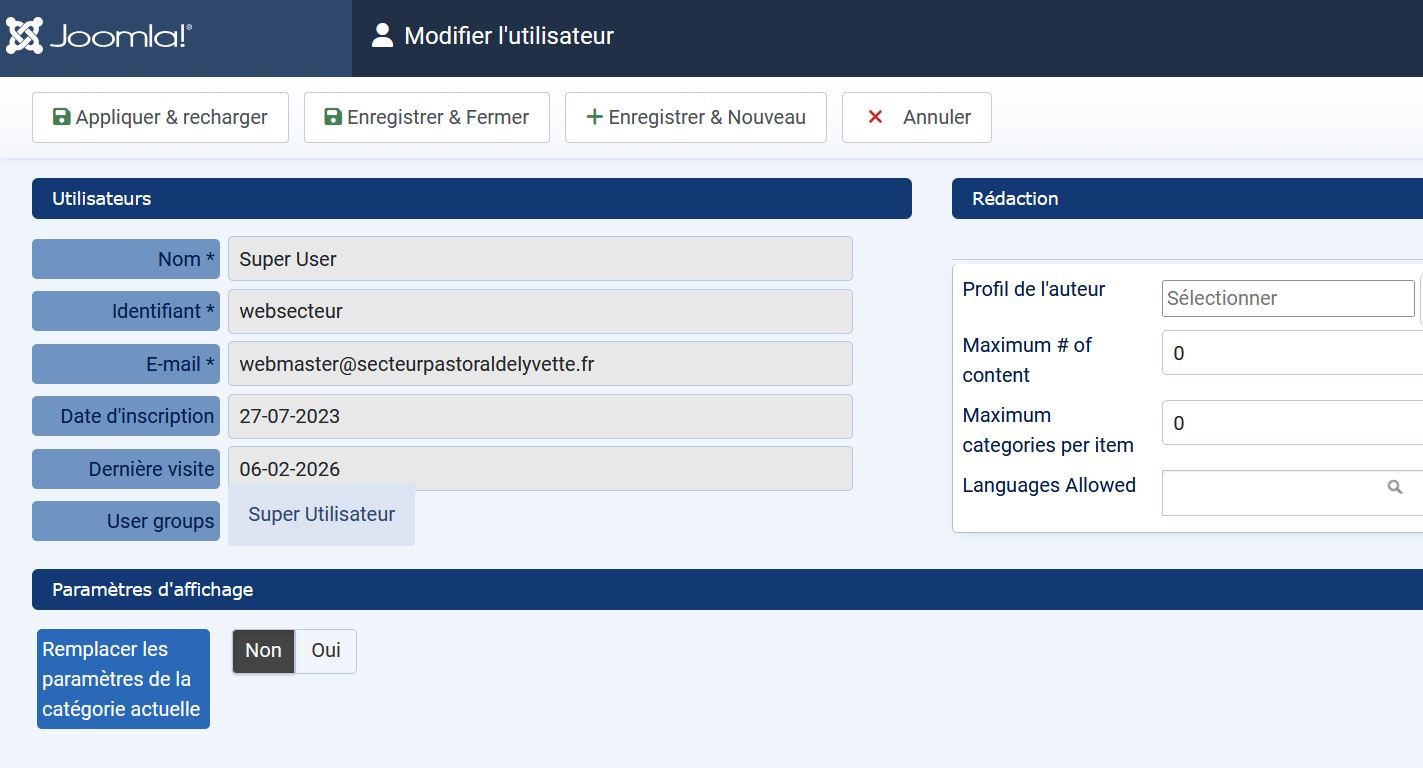Click the user icon beside Modifier l'utilisateur
The width and height of the screenshot is (1423, 768).
click(x=382, y=36)
